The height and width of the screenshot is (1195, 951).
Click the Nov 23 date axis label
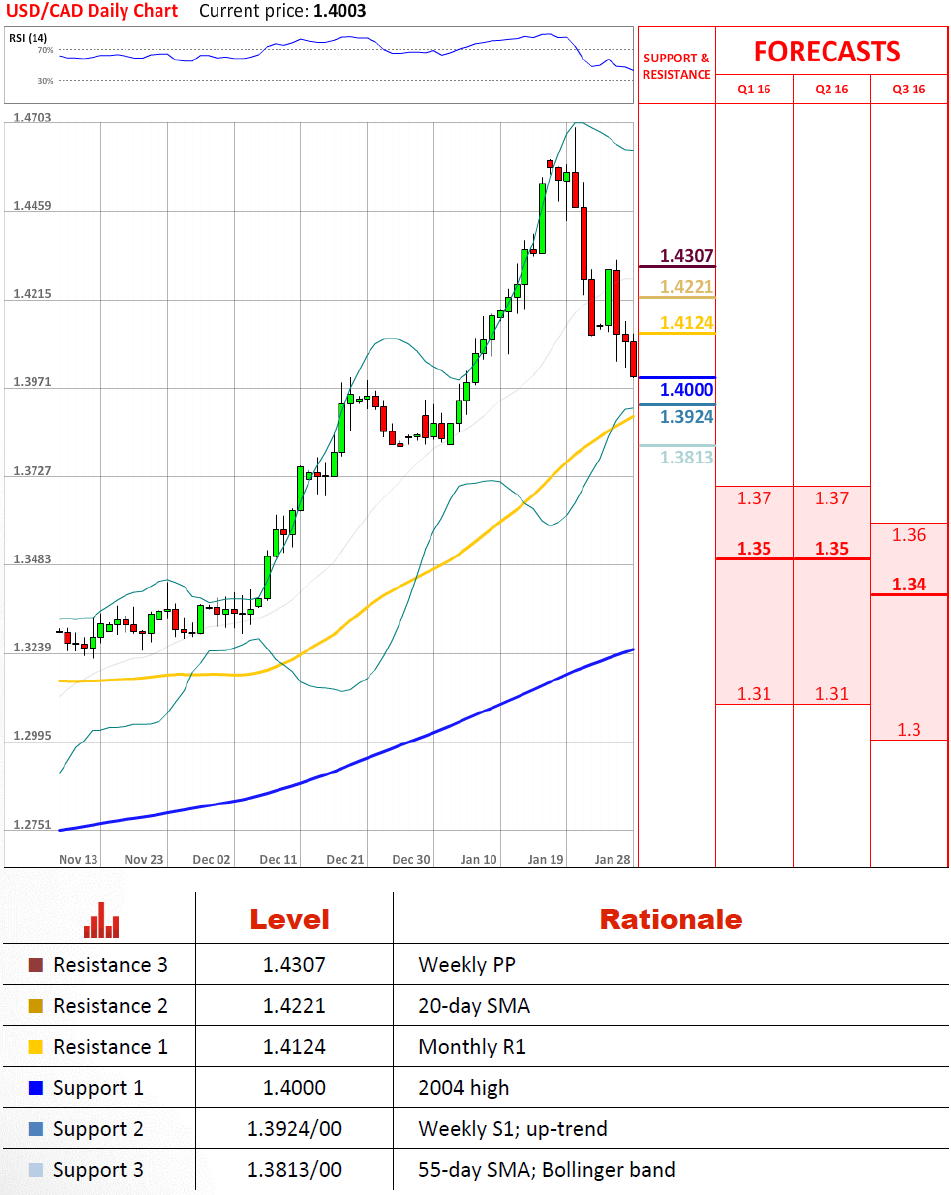144,860
